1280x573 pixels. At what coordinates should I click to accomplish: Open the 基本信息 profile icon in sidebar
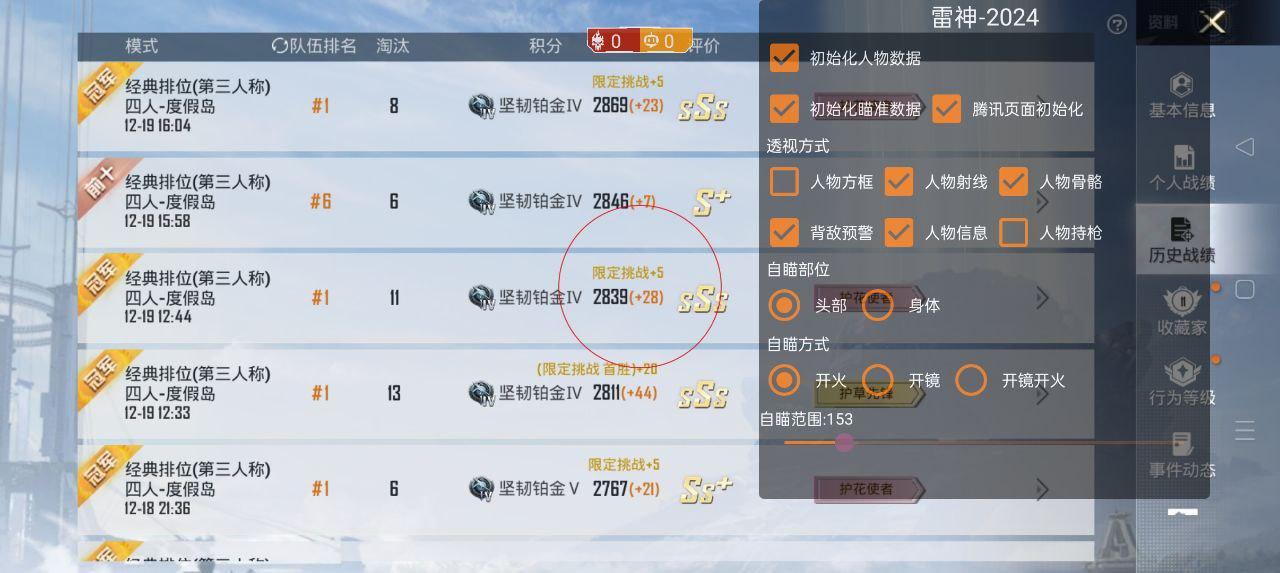(x=1182, y=84)
